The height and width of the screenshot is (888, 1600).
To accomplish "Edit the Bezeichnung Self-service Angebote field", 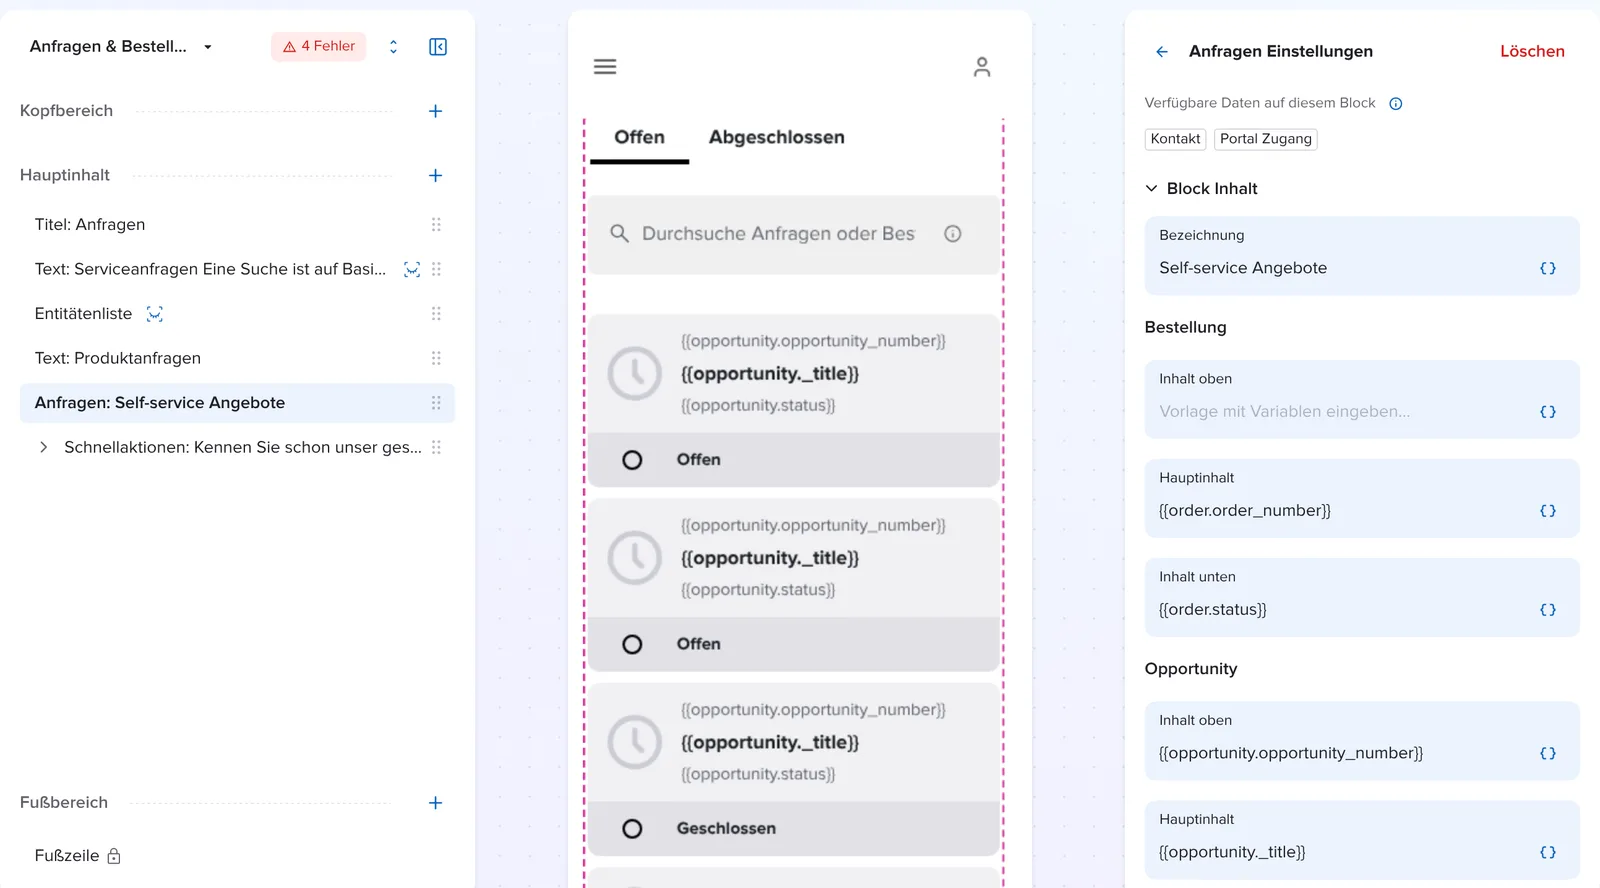I will pyautogui.click(x=1362, y=256).
